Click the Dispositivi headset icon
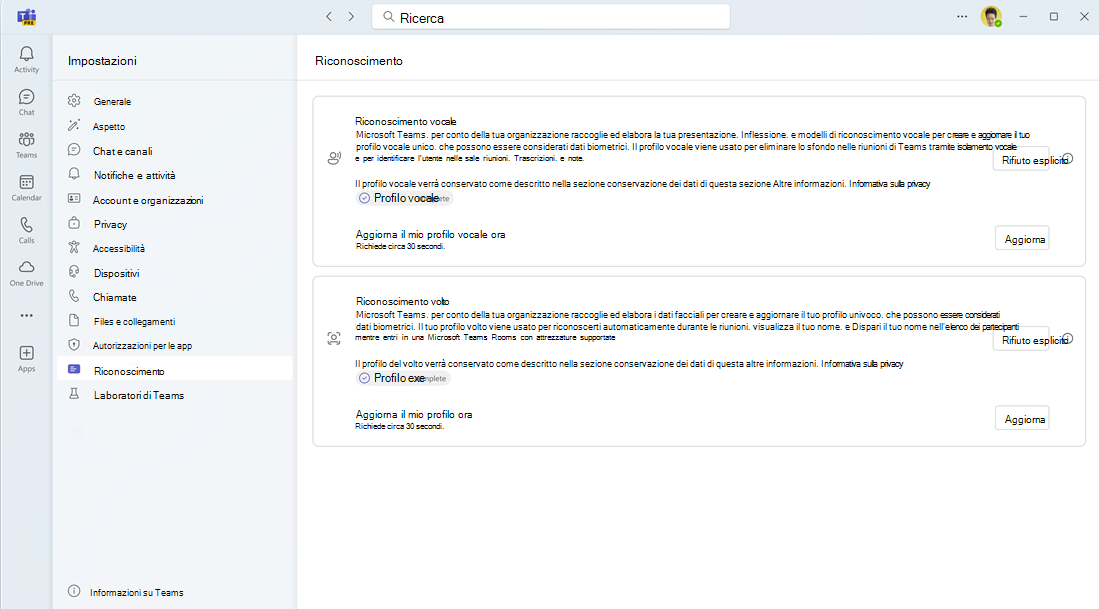The height and width of the screenshot is (609, 1099). pos(74,272)
